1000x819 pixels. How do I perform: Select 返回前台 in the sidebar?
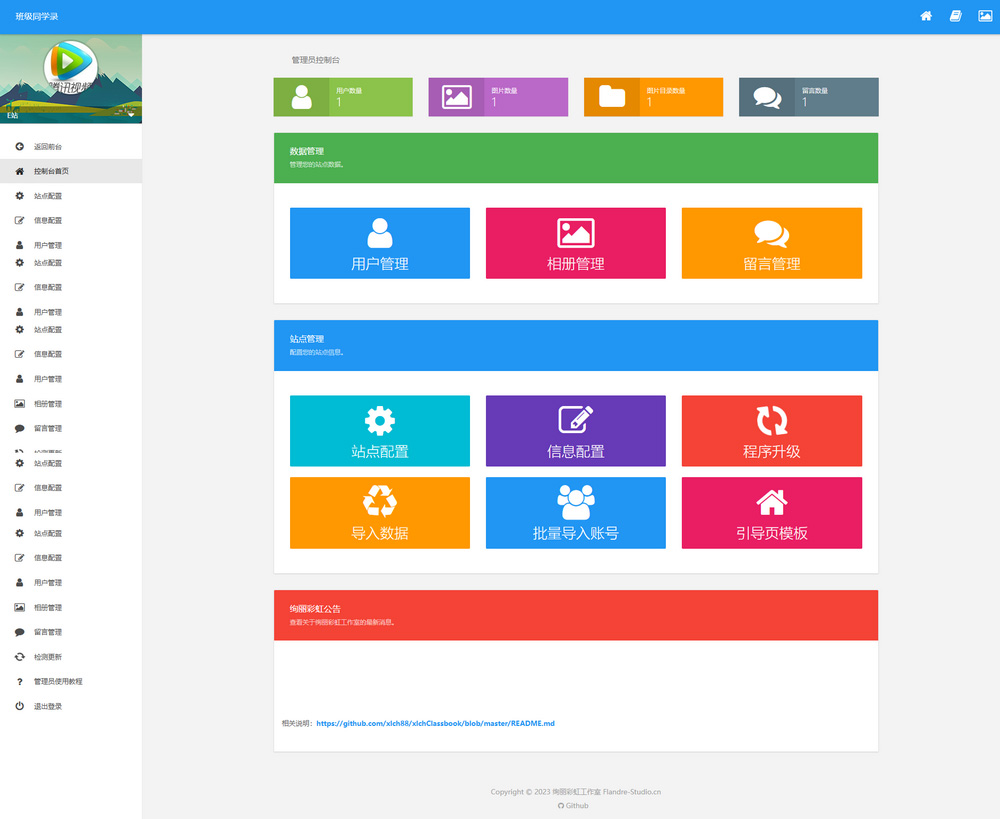[x=47, y=146]
